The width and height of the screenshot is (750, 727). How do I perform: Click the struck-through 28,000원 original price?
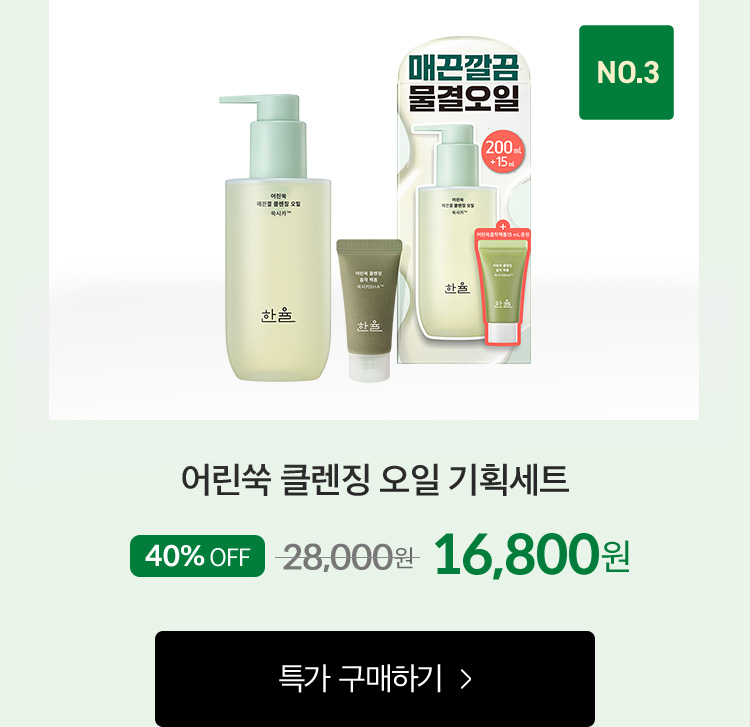click(348, 557)
